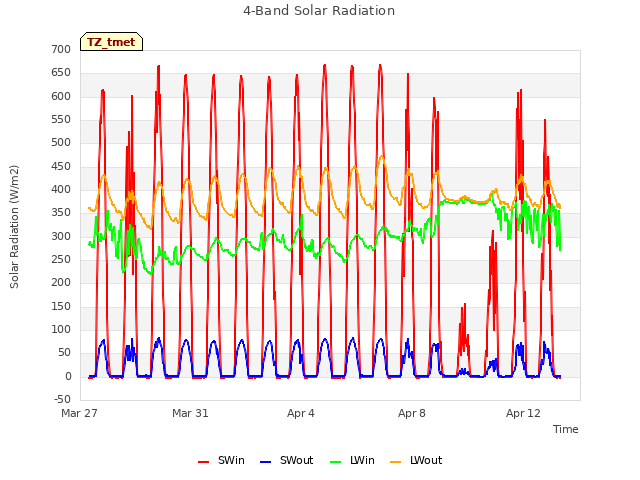Image resolution: width=640 pixels, height=480 pixels.
Task: Click the -50 y-axis tick label
Action: click(x=62, y=400)
